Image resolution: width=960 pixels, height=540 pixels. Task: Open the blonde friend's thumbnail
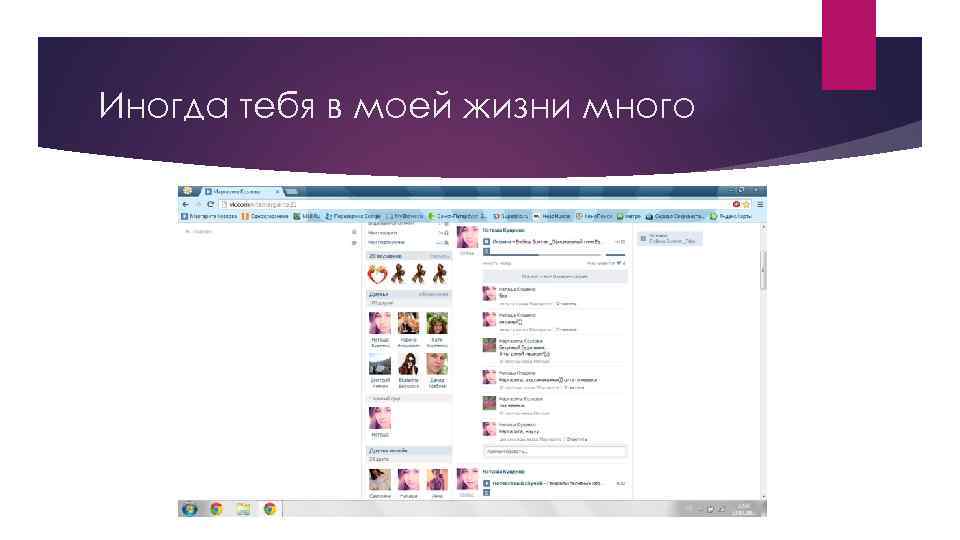(408, 323)
